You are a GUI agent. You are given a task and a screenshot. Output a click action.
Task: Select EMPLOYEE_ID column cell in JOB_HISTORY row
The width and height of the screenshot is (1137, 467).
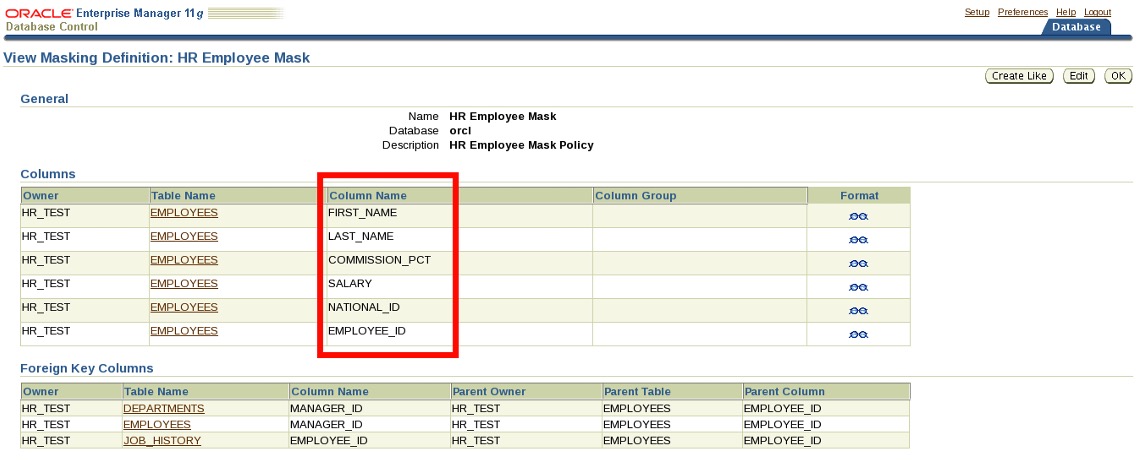tap(370, 440)
